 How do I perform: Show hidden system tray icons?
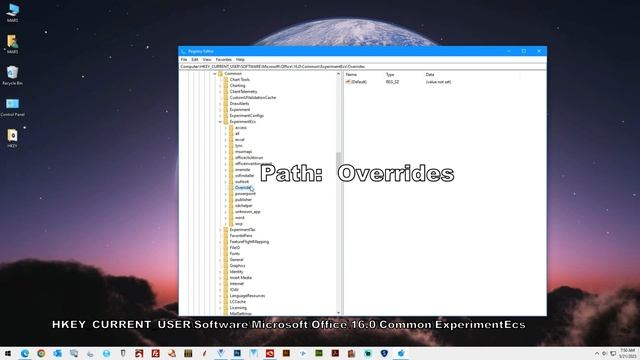(x=597, y=353)
